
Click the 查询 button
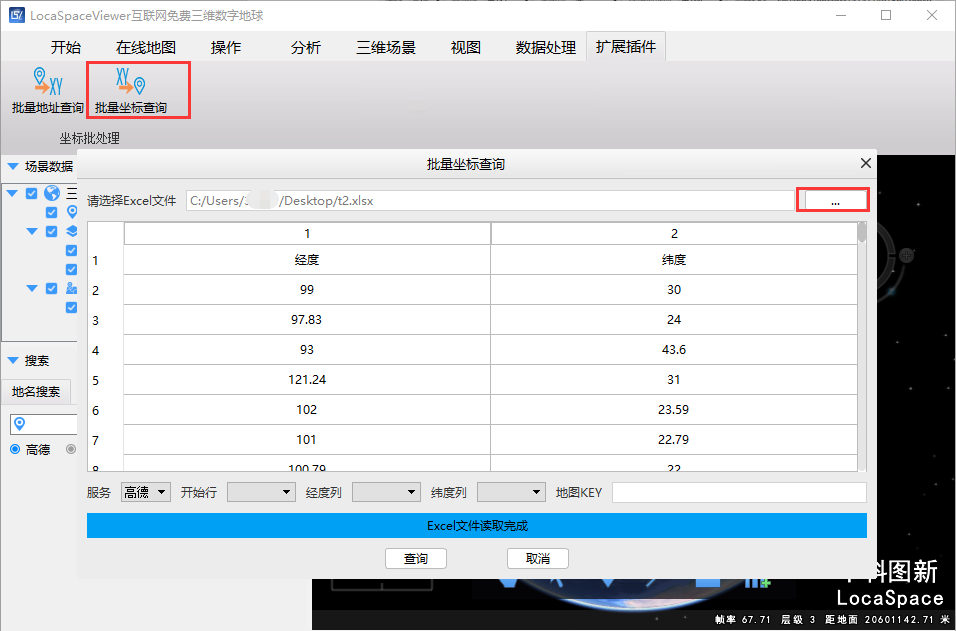pyautogui.click(x=416, y=558)
